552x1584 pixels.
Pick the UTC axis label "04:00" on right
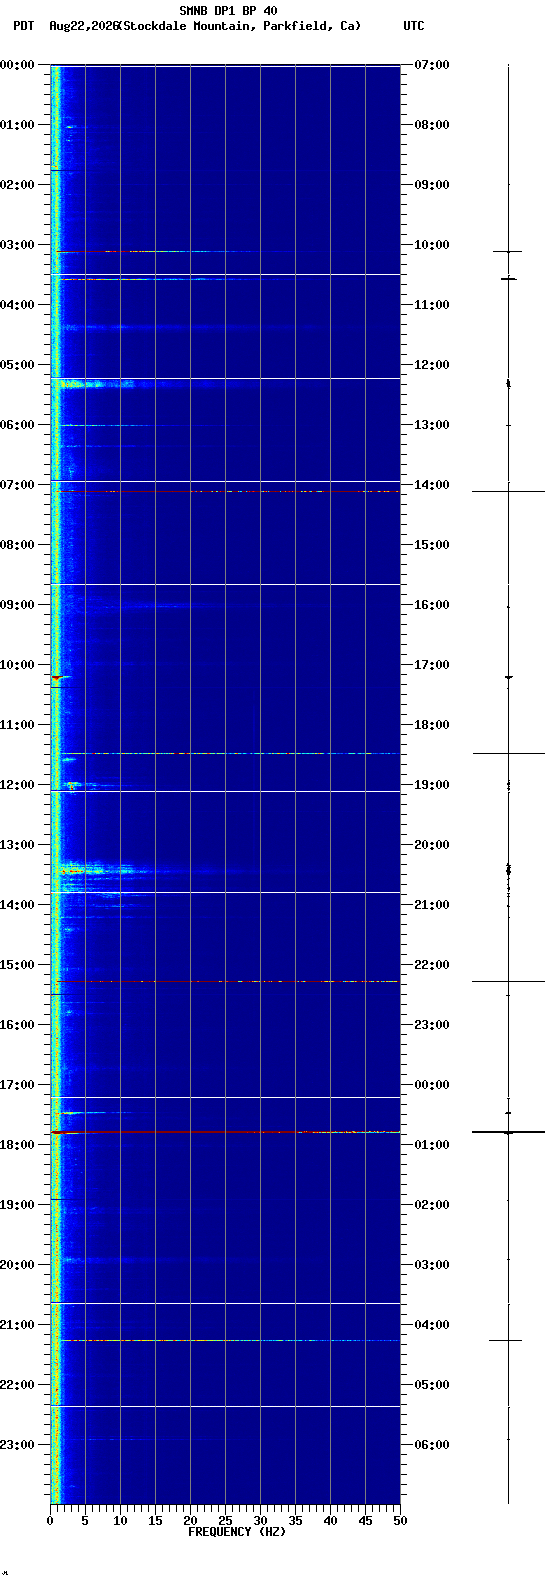(x=431, y=1325)
